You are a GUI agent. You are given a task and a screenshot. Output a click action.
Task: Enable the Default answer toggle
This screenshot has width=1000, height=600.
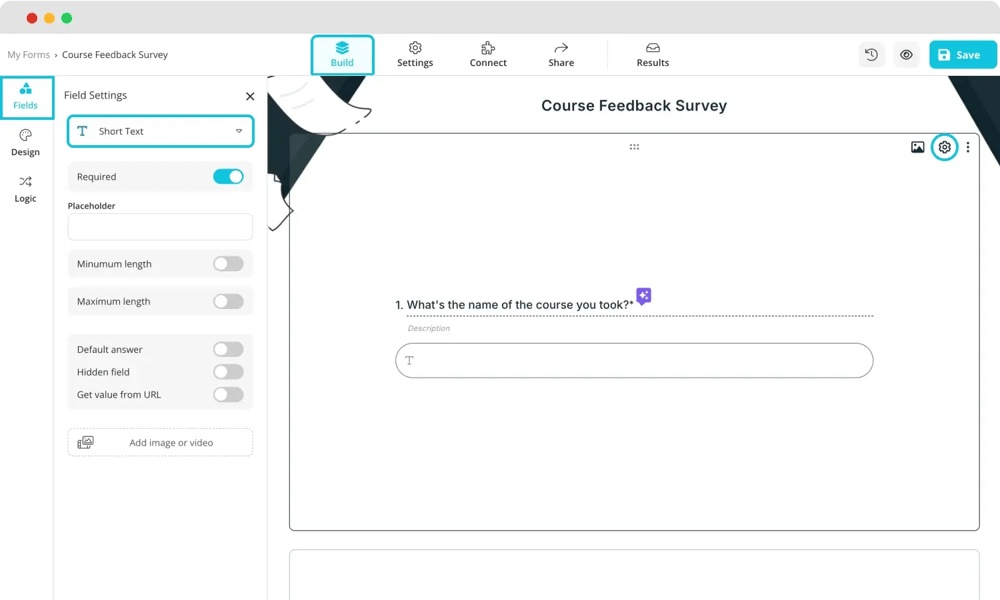[x=228, y=350]
